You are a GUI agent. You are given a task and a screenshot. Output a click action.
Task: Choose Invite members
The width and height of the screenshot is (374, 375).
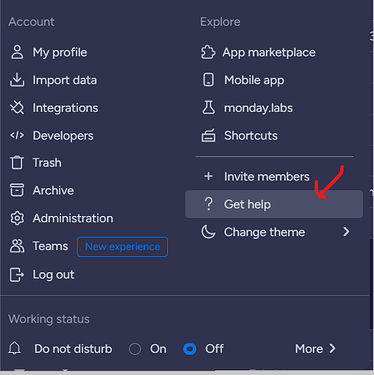pyautogui.click(x=267, y=176)
